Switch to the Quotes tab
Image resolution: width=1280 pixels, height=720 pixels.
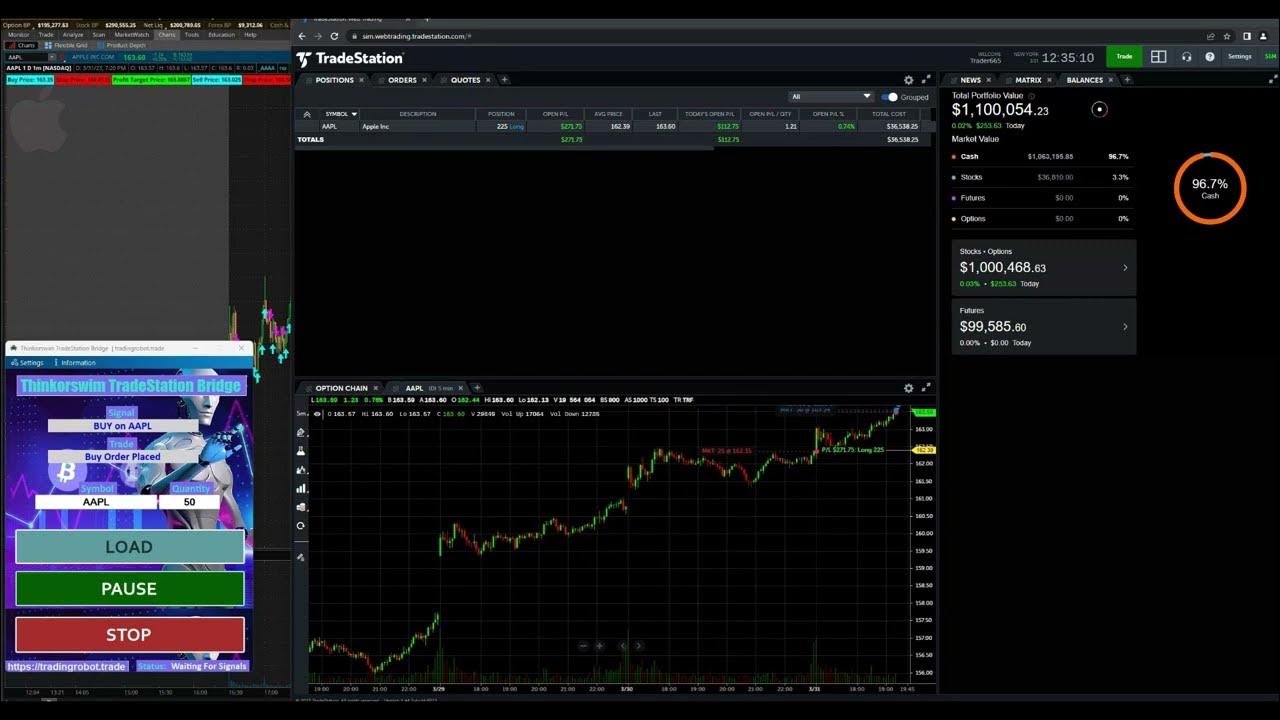[465, 80]
